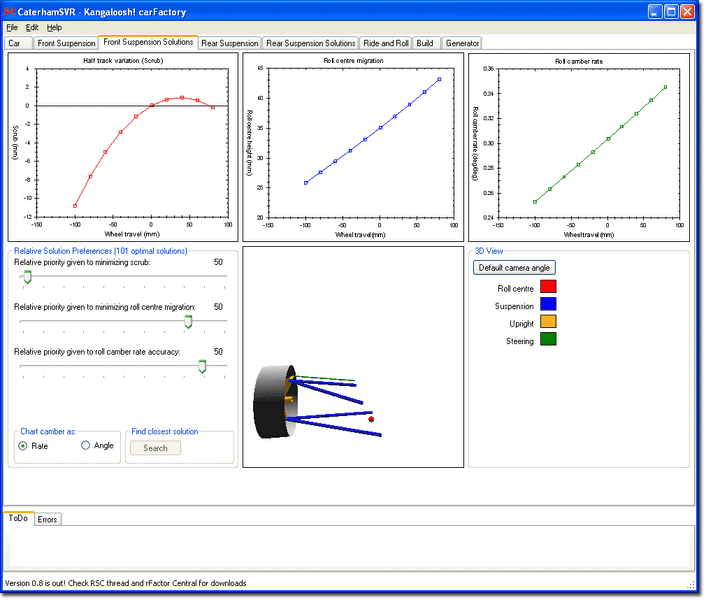The image size is (706, 600).
Task: Open the Edit menu
Action: coord(32,27)
